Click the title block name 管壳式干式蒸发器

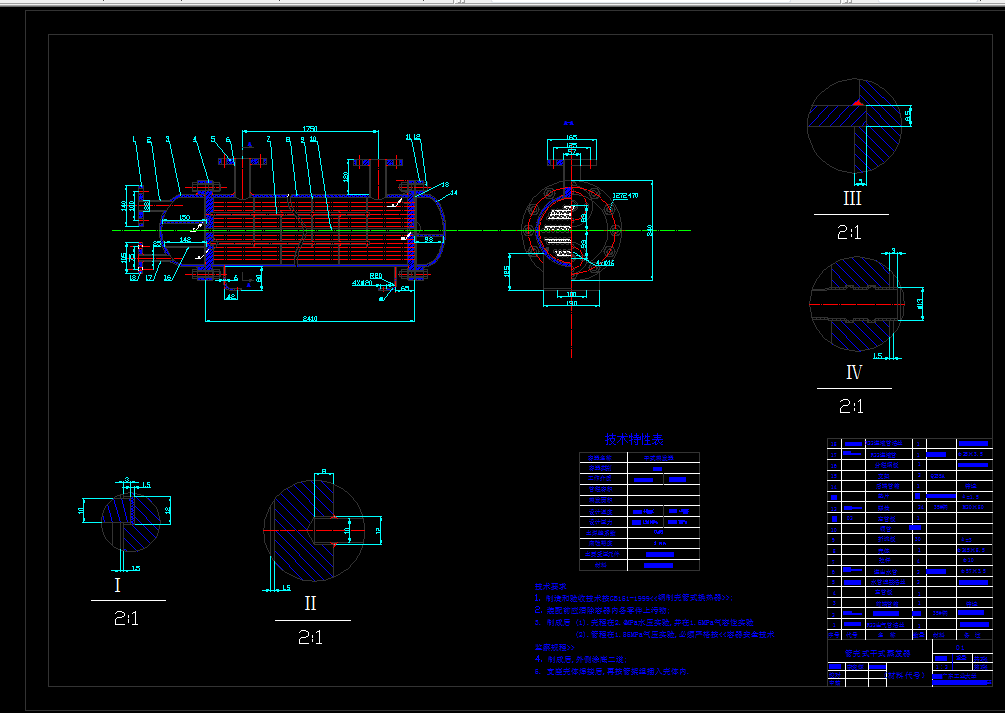click(x=877, y=654)
